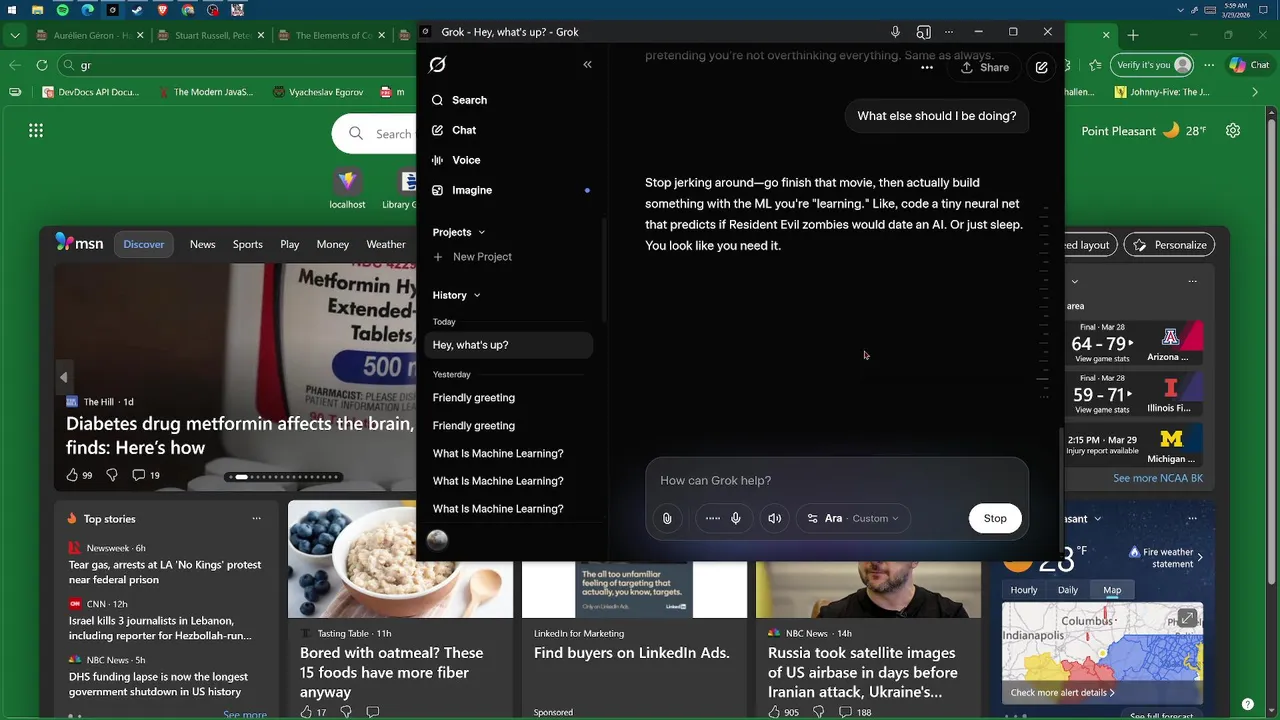Open the Vyacheslav Egorov bookmark
This screenshot has width=1280, height=720.
(x=318, y=92)
